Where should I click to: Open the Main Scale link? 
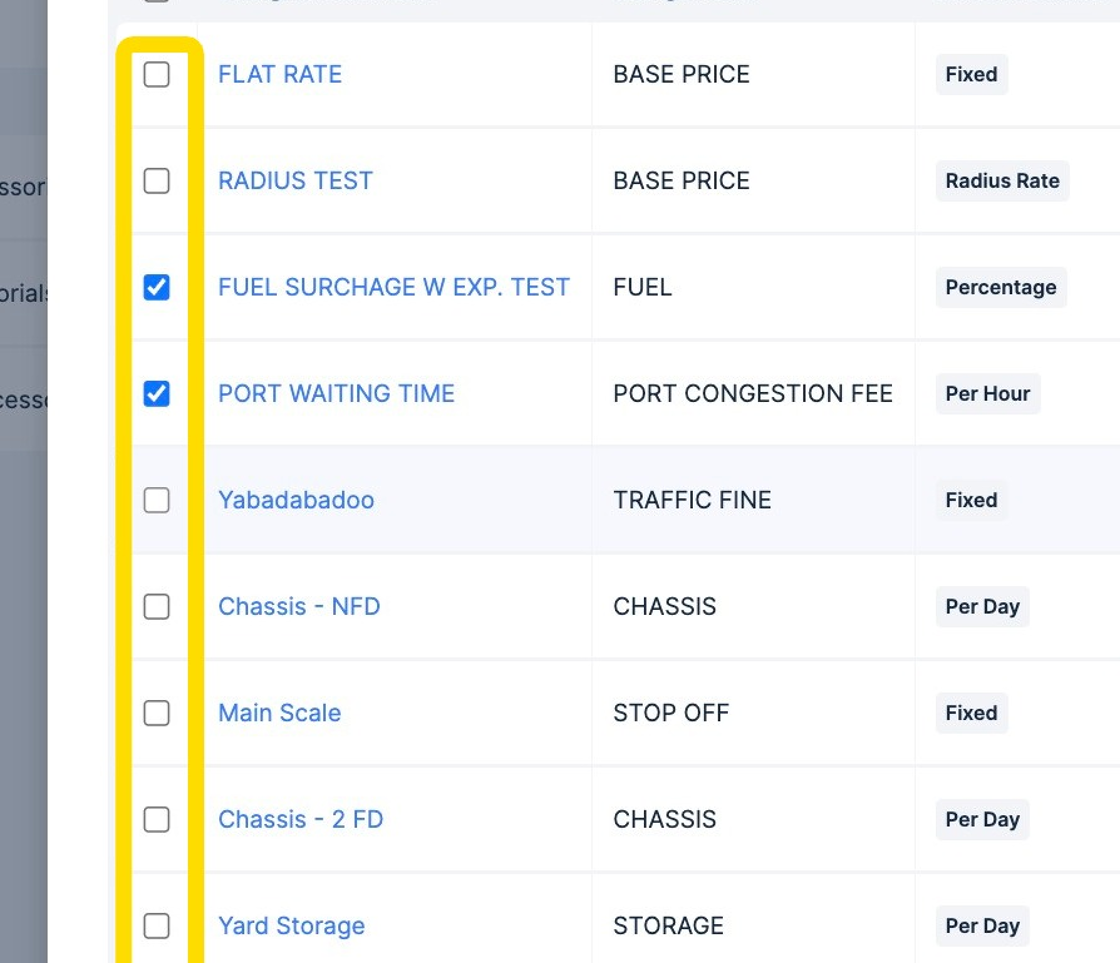(x=279, y=713)
